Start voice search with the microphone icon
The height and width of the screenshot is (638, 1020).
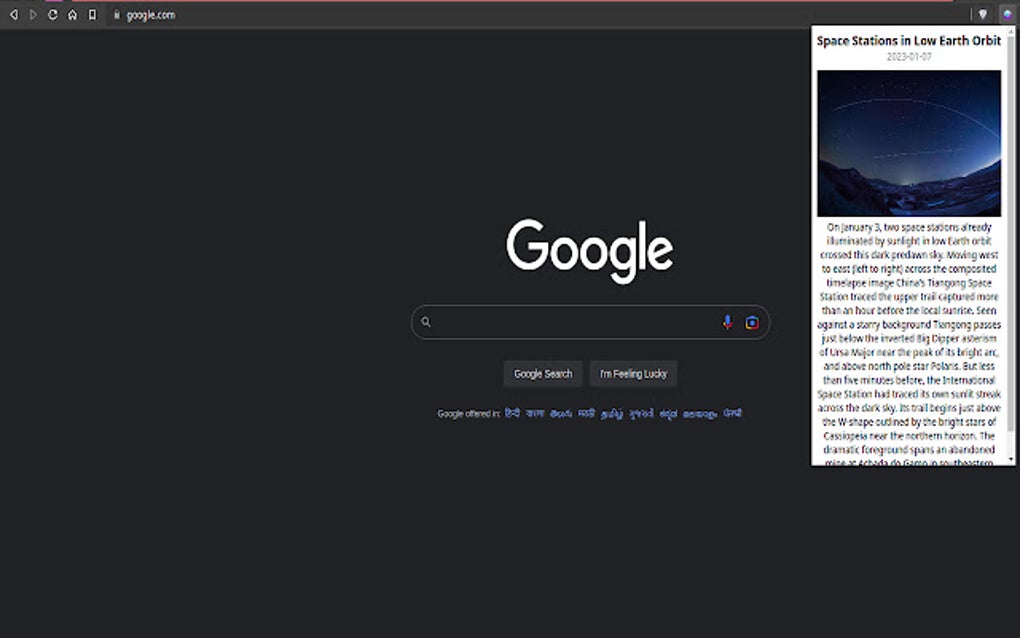727,322
